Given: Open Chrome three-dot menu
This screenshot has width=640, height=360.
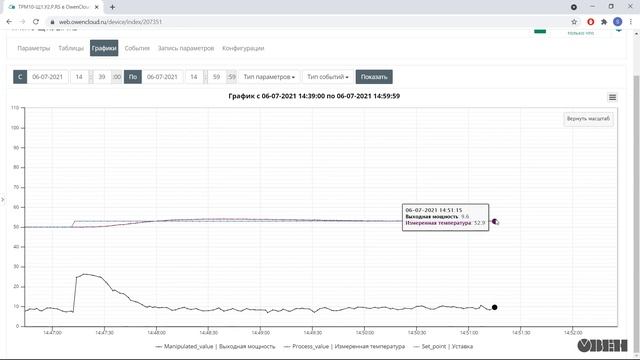Looking at the screenshot, I should 631,22.
